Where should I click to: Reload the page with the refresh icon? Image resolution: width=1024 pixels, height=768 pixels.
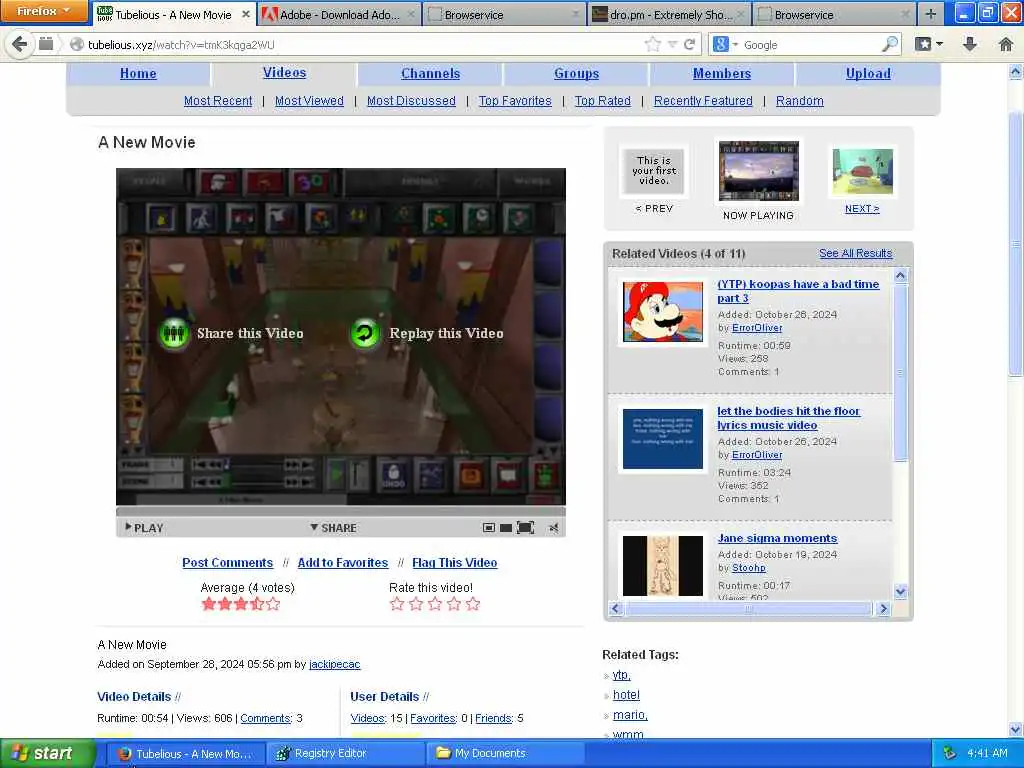689,44
